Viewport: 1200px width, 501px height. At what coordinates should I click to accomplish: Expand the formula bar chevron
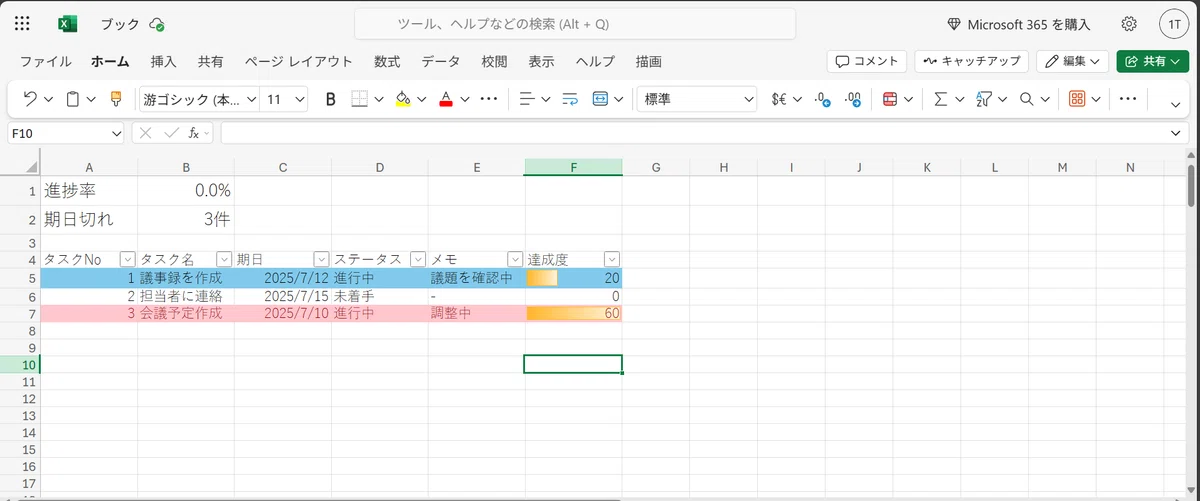[x=1176, y=133]
